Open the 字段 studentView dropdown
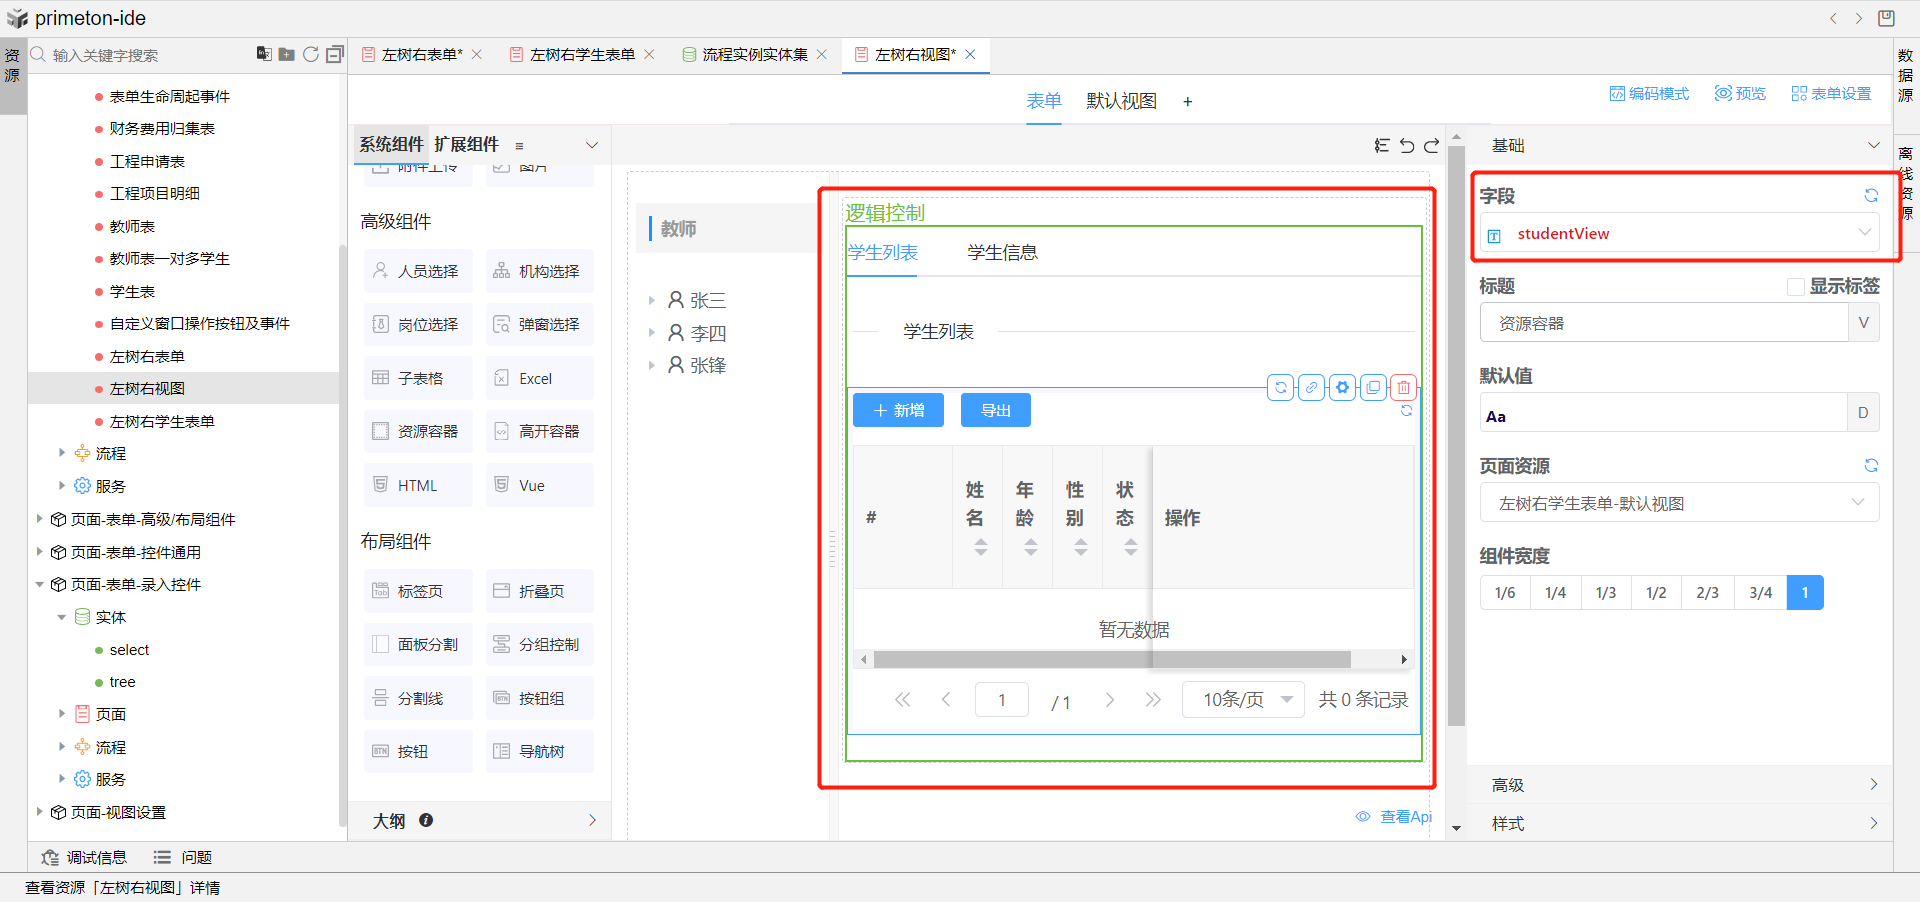1920x902 pixels. click(1680, 234)
